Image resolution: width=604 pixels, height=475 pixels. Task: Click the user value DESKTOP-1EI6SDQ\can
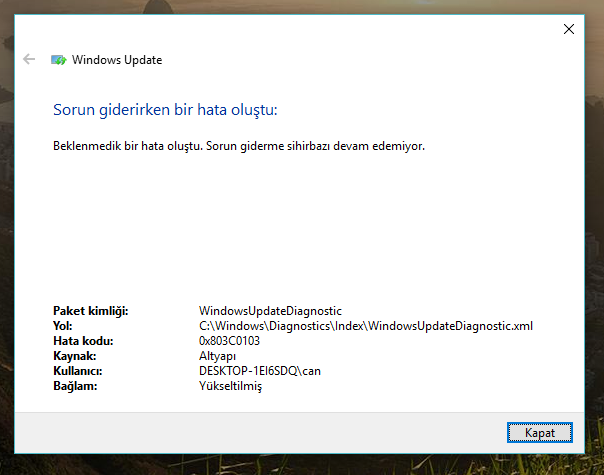coord(260,371)
